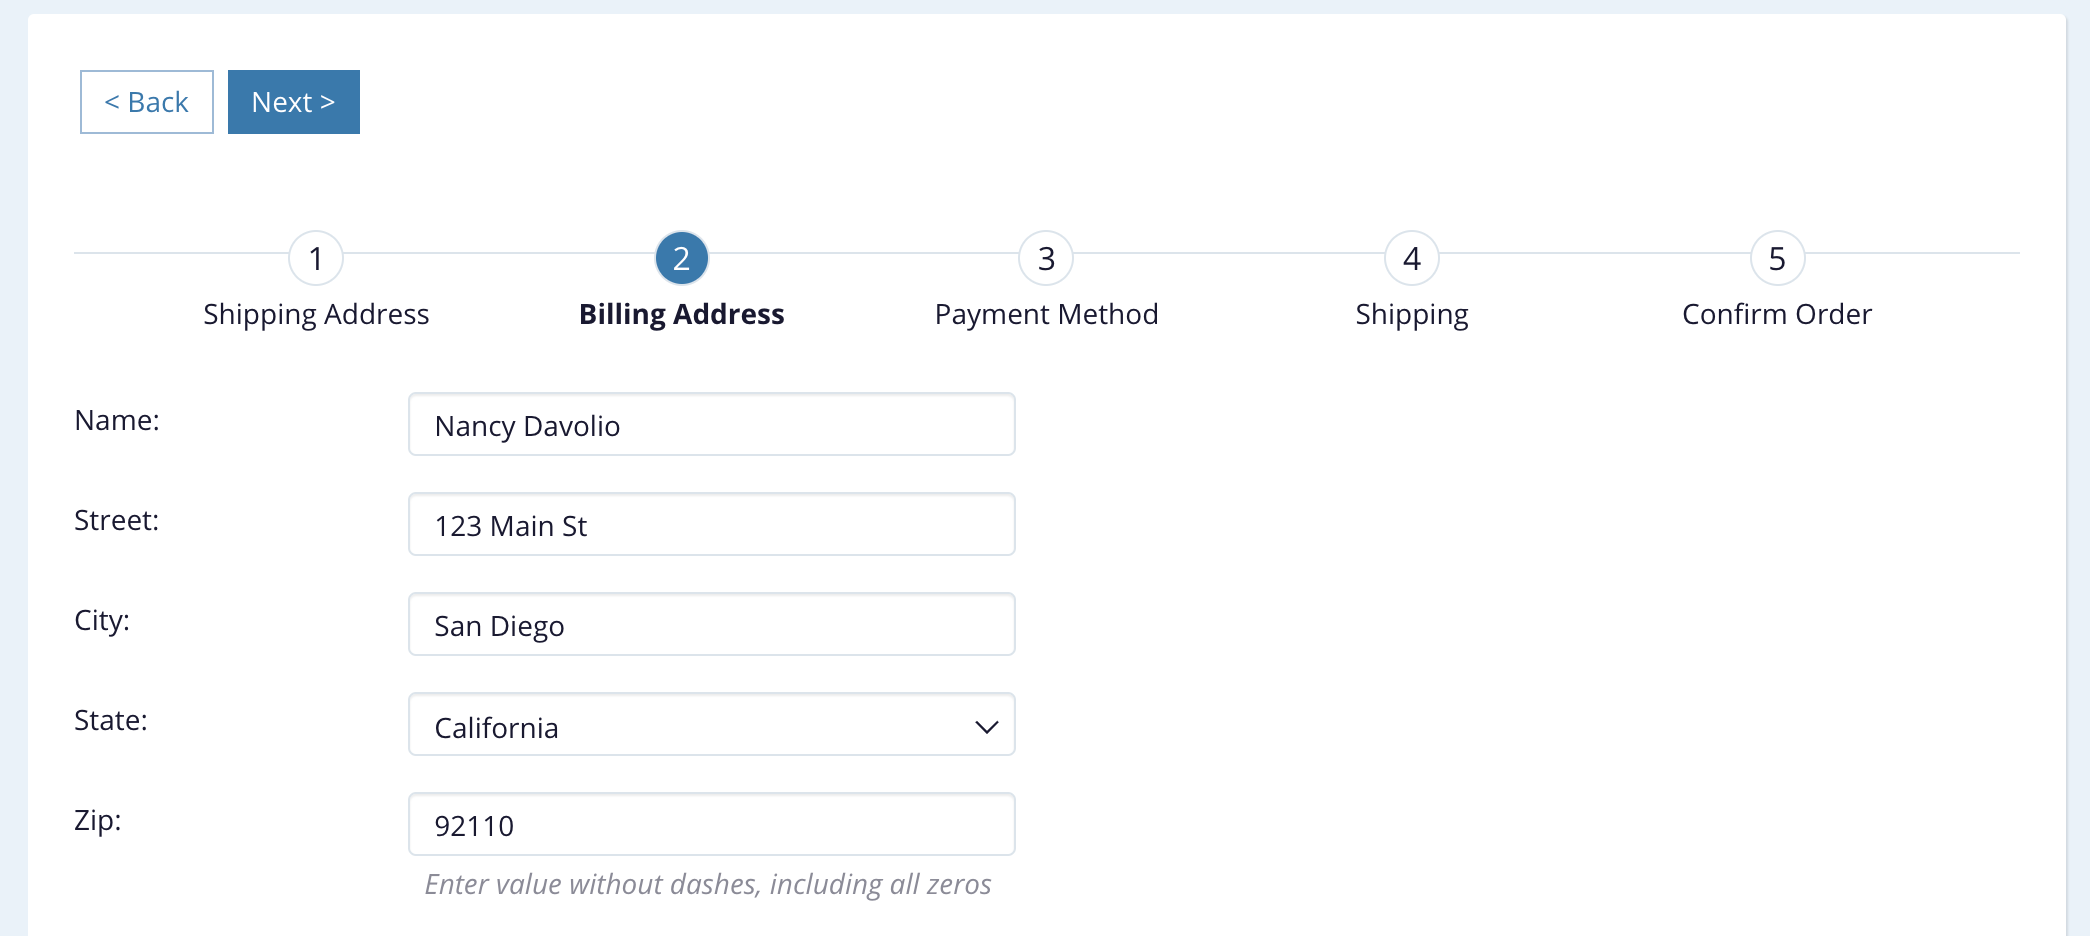Select step 1 circle in progress bar

(316, 258)
